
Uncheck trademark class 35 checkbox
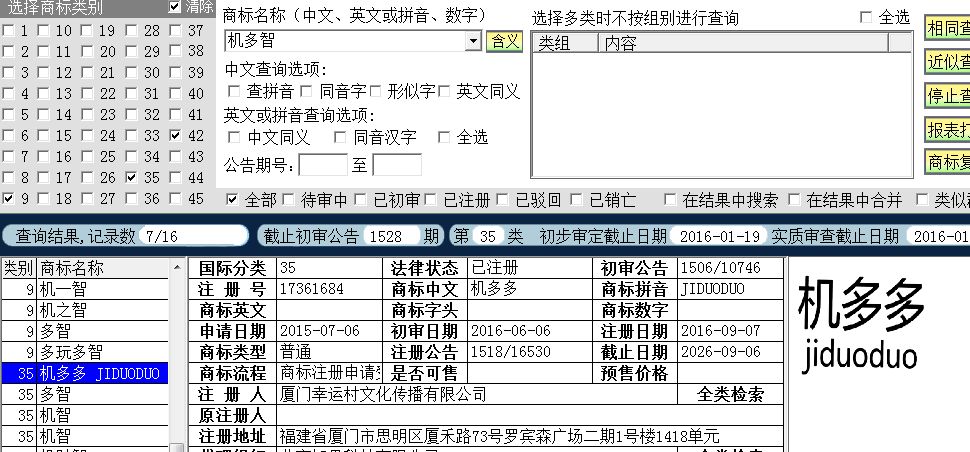131,178
